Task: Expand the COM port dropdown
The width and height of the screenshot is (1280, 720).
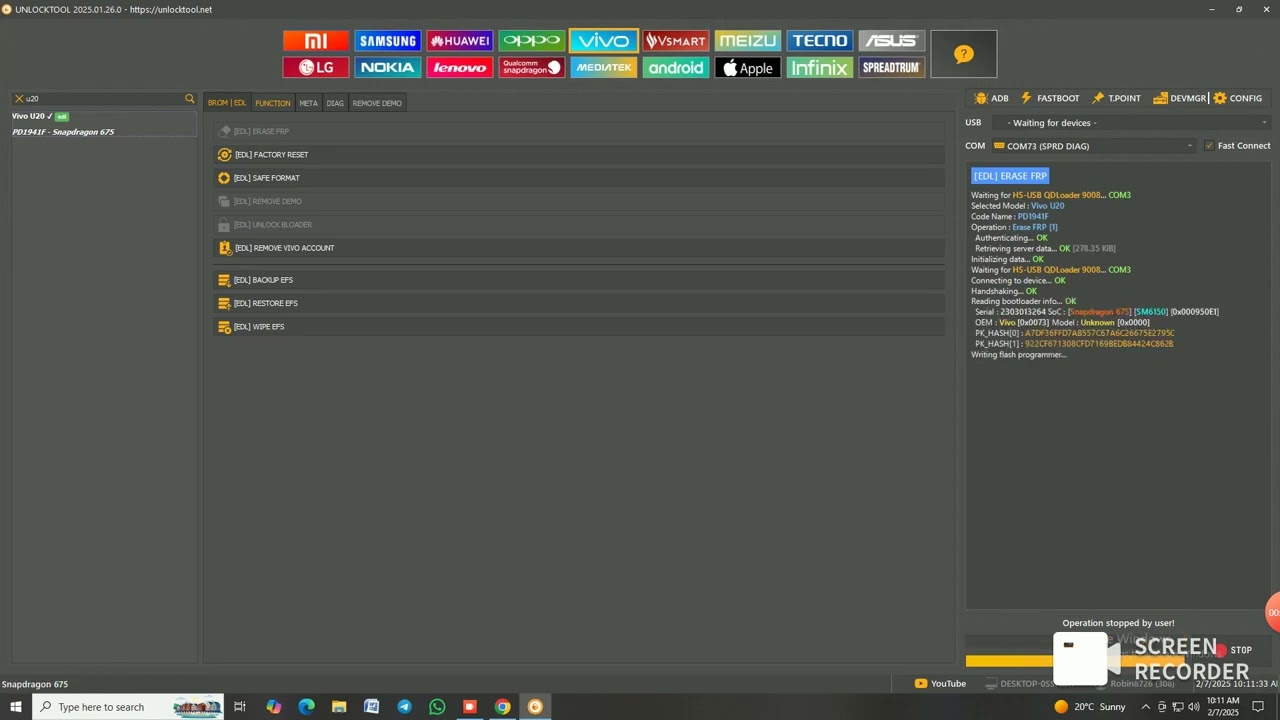Action: [1093, 146]
